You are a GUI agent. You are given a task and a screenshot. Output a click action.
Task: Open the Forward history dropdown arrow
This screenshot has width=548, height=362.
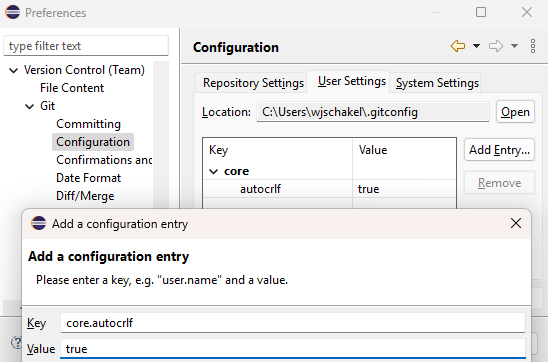tap(514, 46)
